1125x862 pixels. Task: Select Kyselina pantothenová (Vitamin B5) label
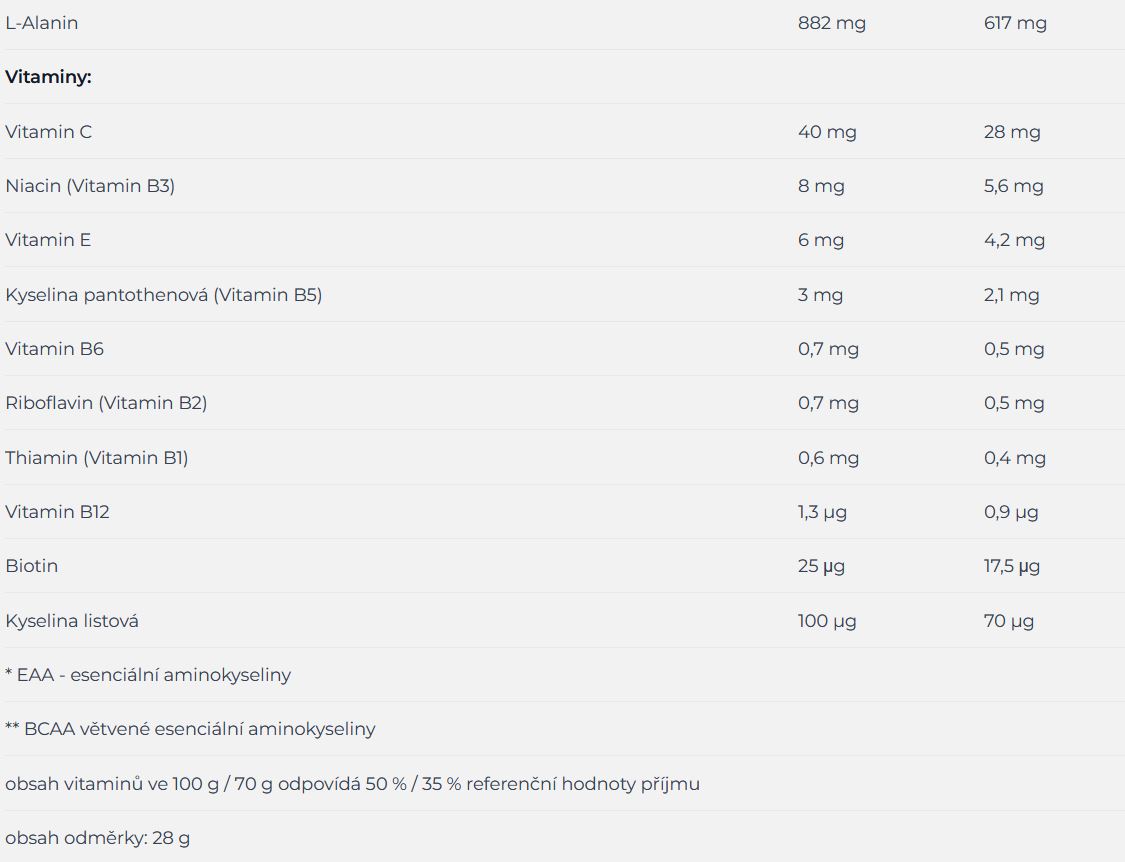[164, 295]
